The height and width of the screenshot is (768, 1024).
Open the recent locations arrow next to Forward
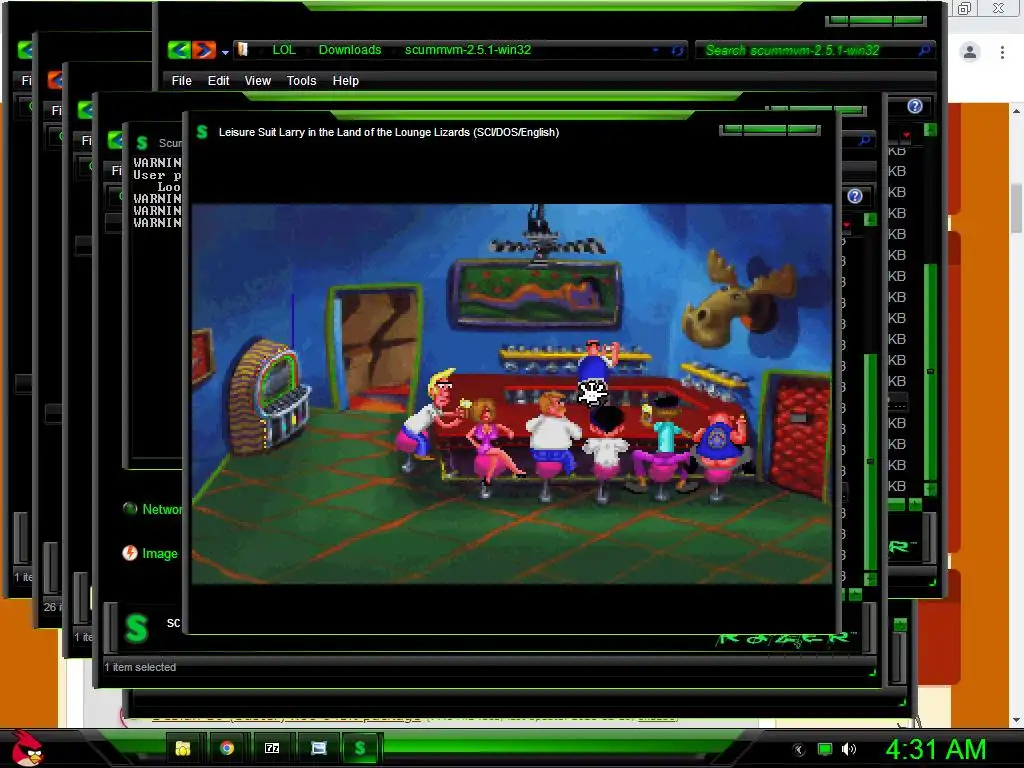225,52
